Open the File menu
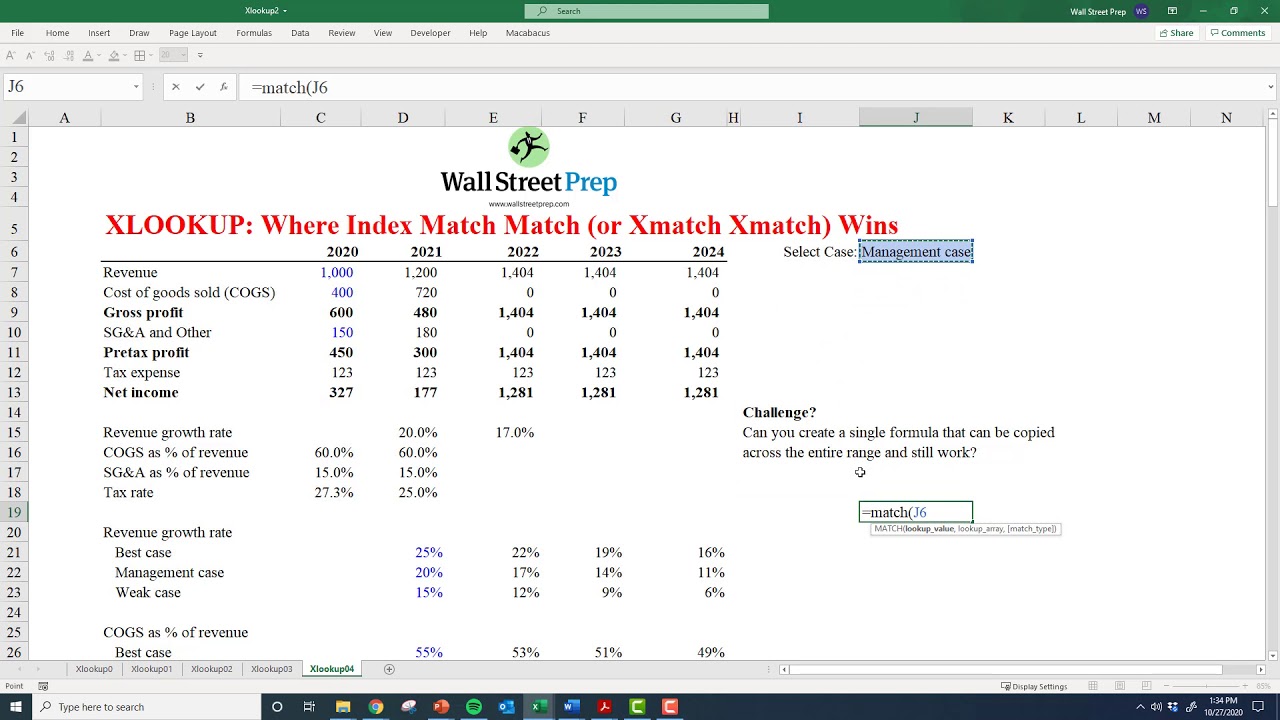Viewport: 1280px width, 720px height. coord(18,33)
